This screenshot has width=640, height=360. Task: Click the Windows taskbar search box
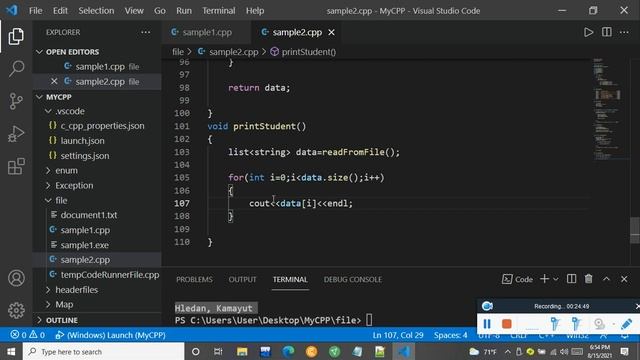click(104, 351)
